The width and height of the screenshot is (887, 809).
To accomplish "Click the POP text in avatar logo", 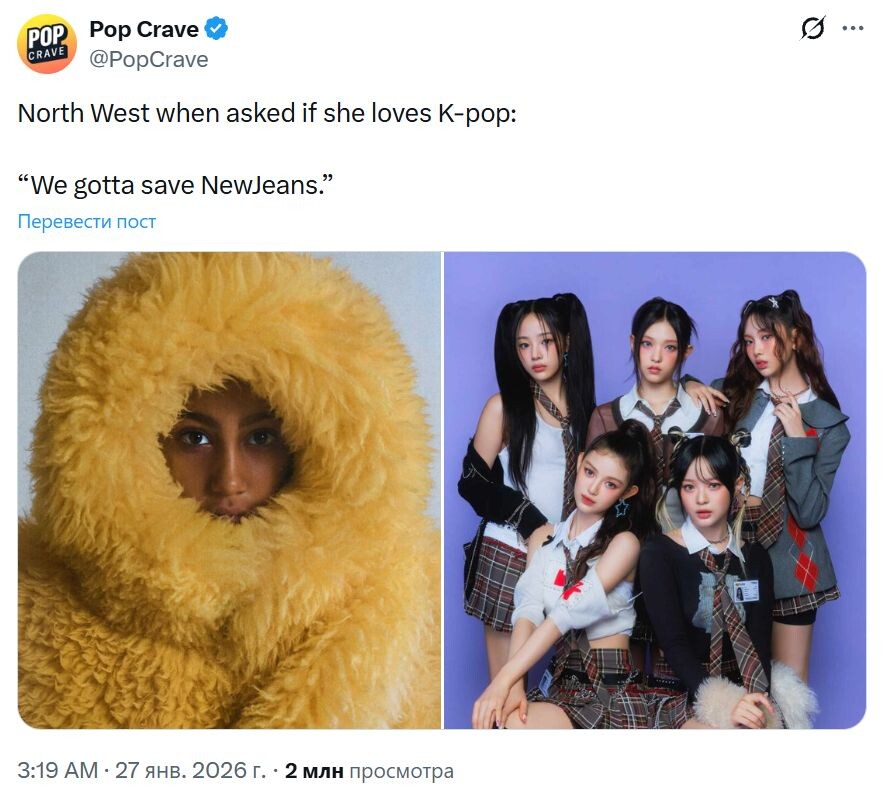I will 46,37.
